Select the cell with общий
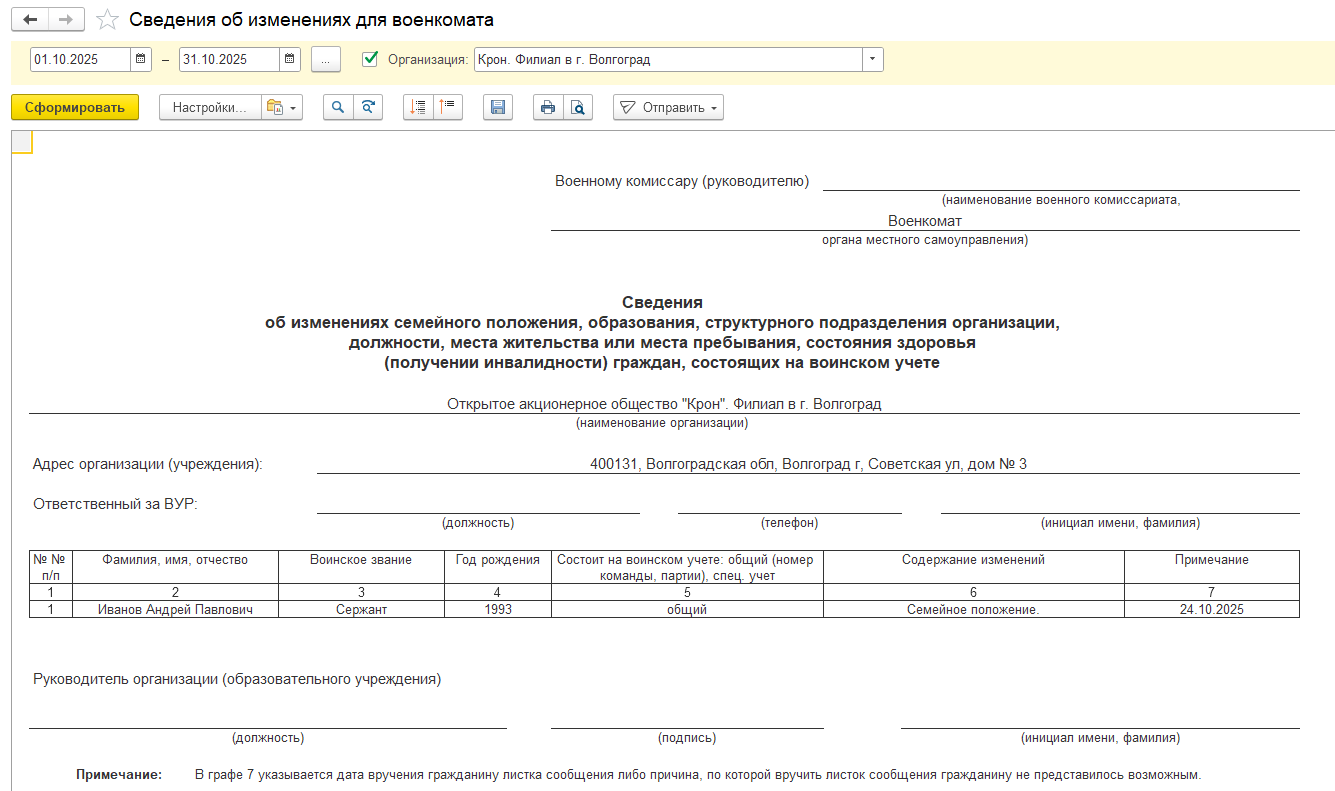 tap(687, 609)
